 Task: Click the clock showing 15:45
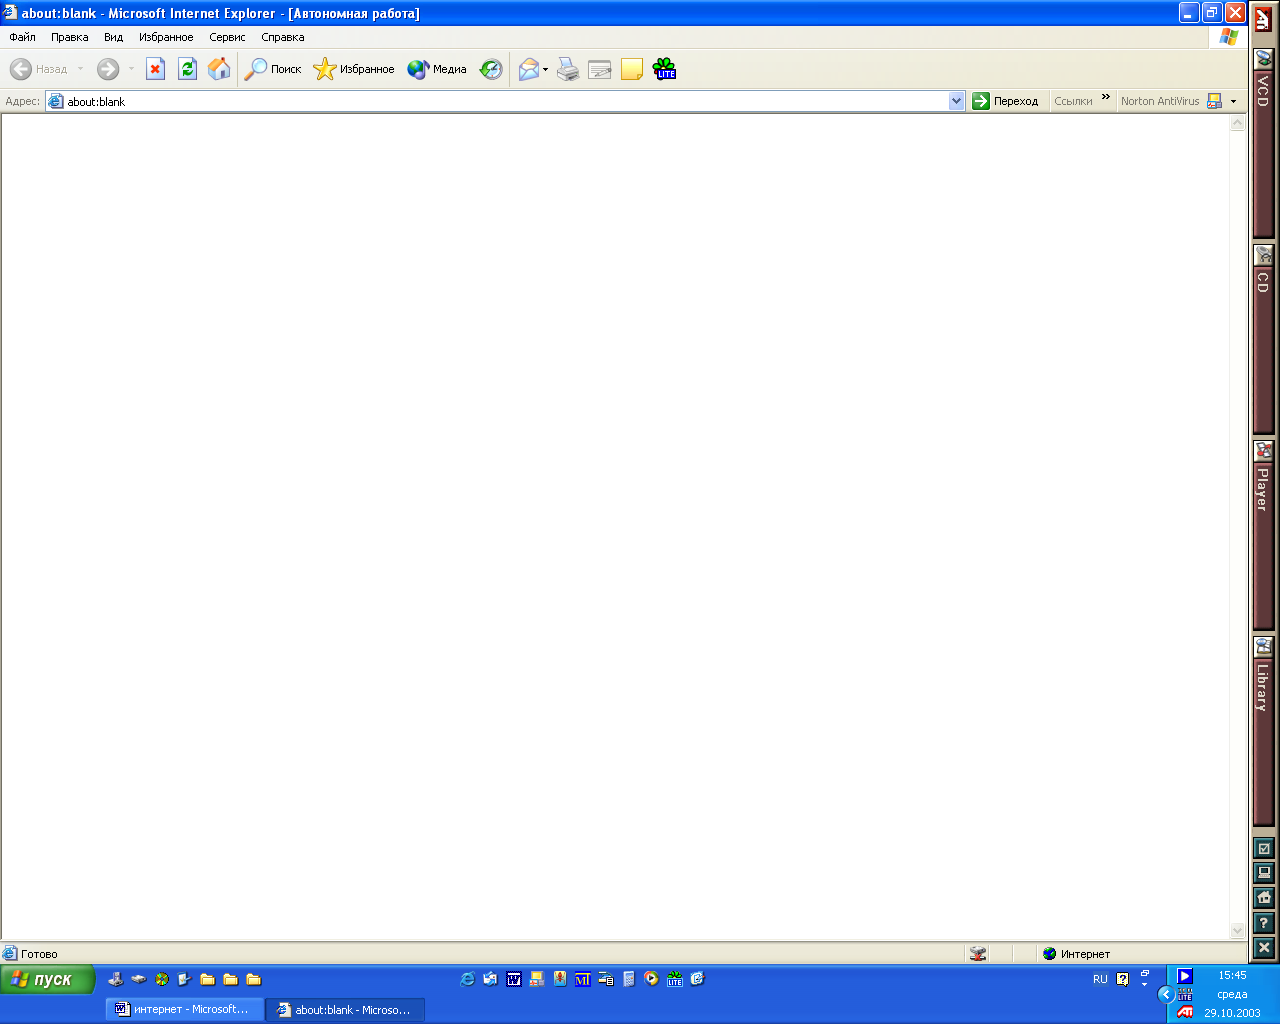(1232, 975)
